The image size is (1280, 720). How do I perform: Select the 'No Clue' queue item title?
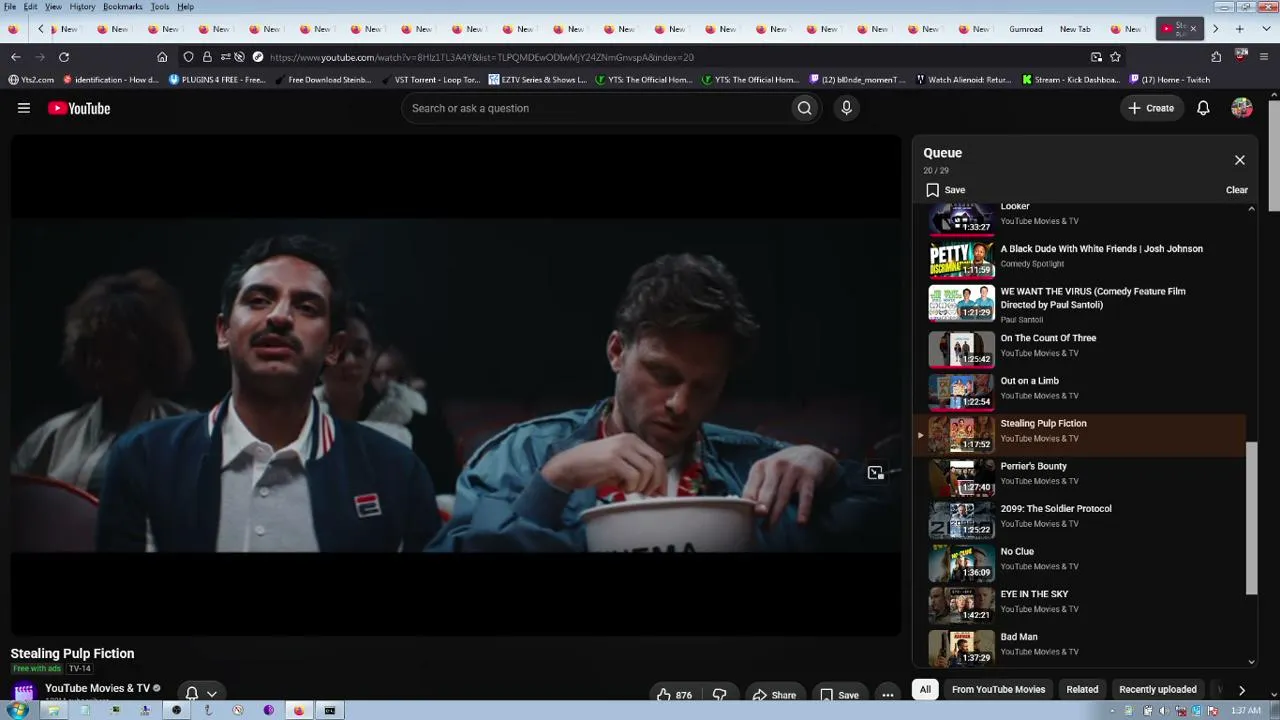click(1017, 551)
